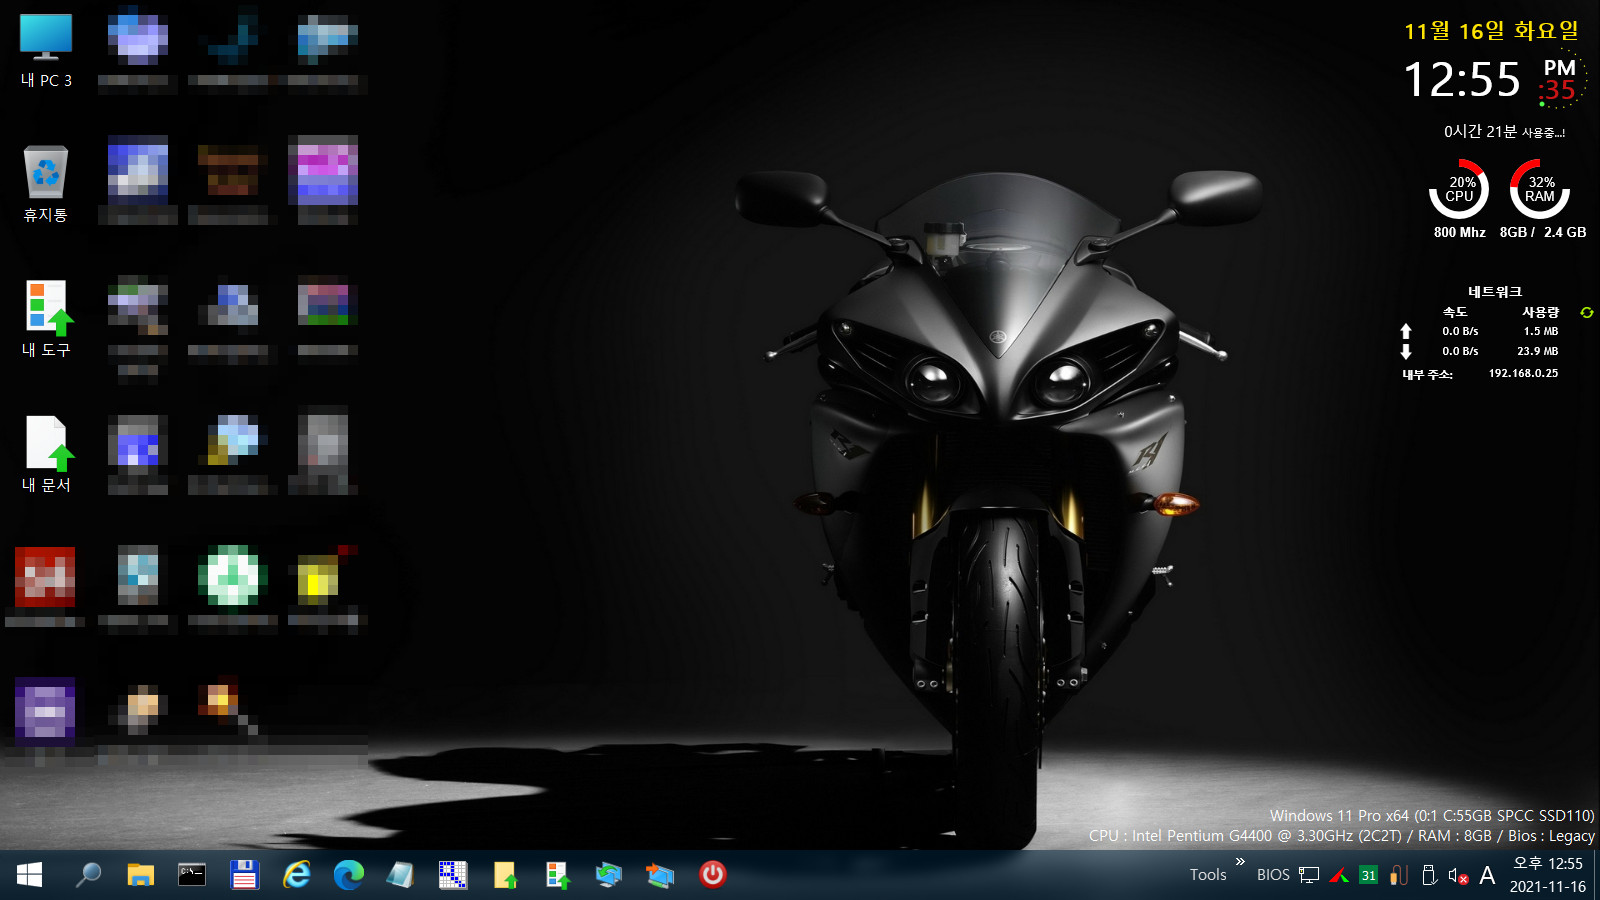Open Command Prompt from the taskbar
Screen dimensions: 1600x900
point(192,875)
